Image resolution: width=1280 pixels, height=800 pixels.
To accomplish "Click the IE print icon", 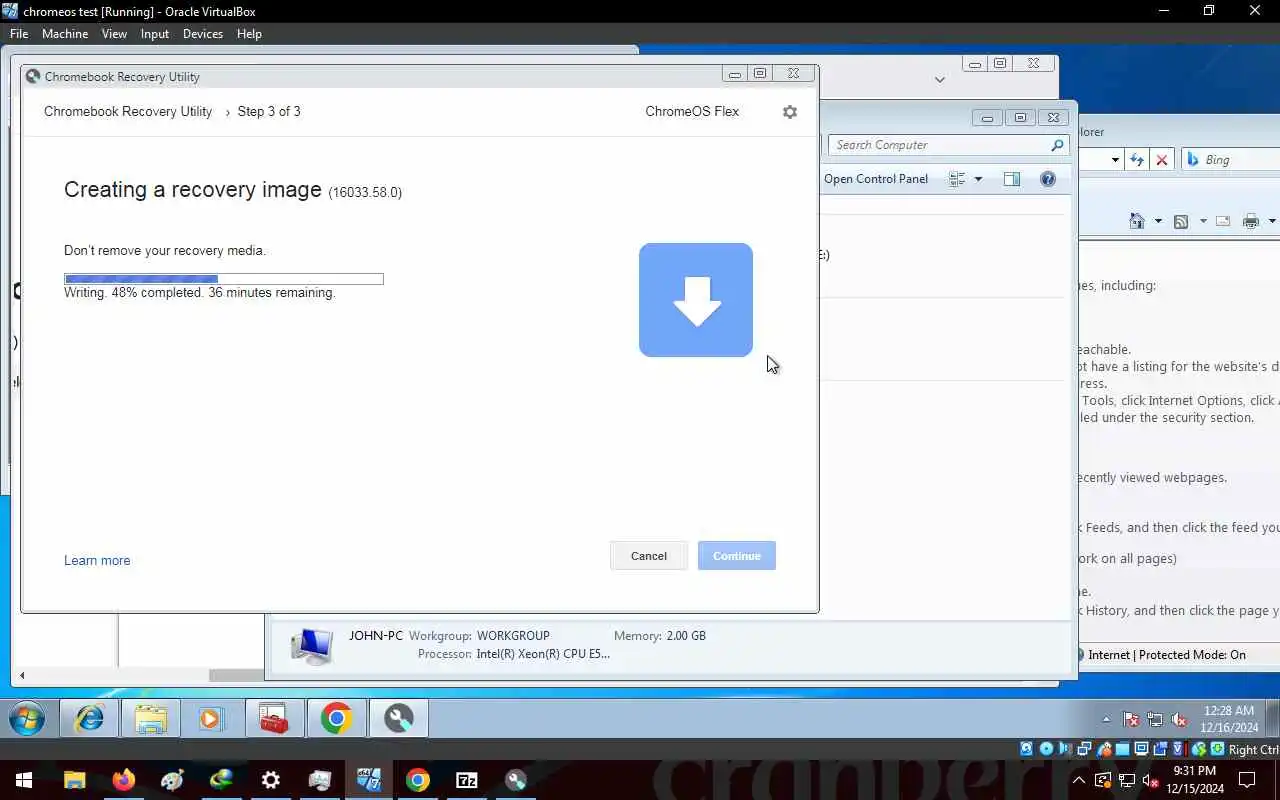I will pos(1251,221).
